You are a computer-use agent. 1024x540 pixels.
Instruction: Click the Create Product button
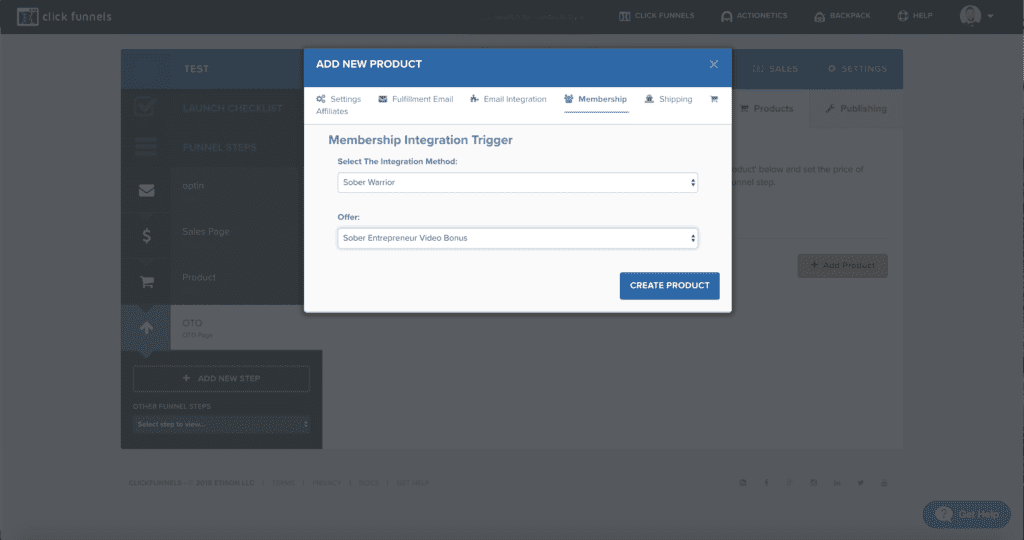click(669, 286)
